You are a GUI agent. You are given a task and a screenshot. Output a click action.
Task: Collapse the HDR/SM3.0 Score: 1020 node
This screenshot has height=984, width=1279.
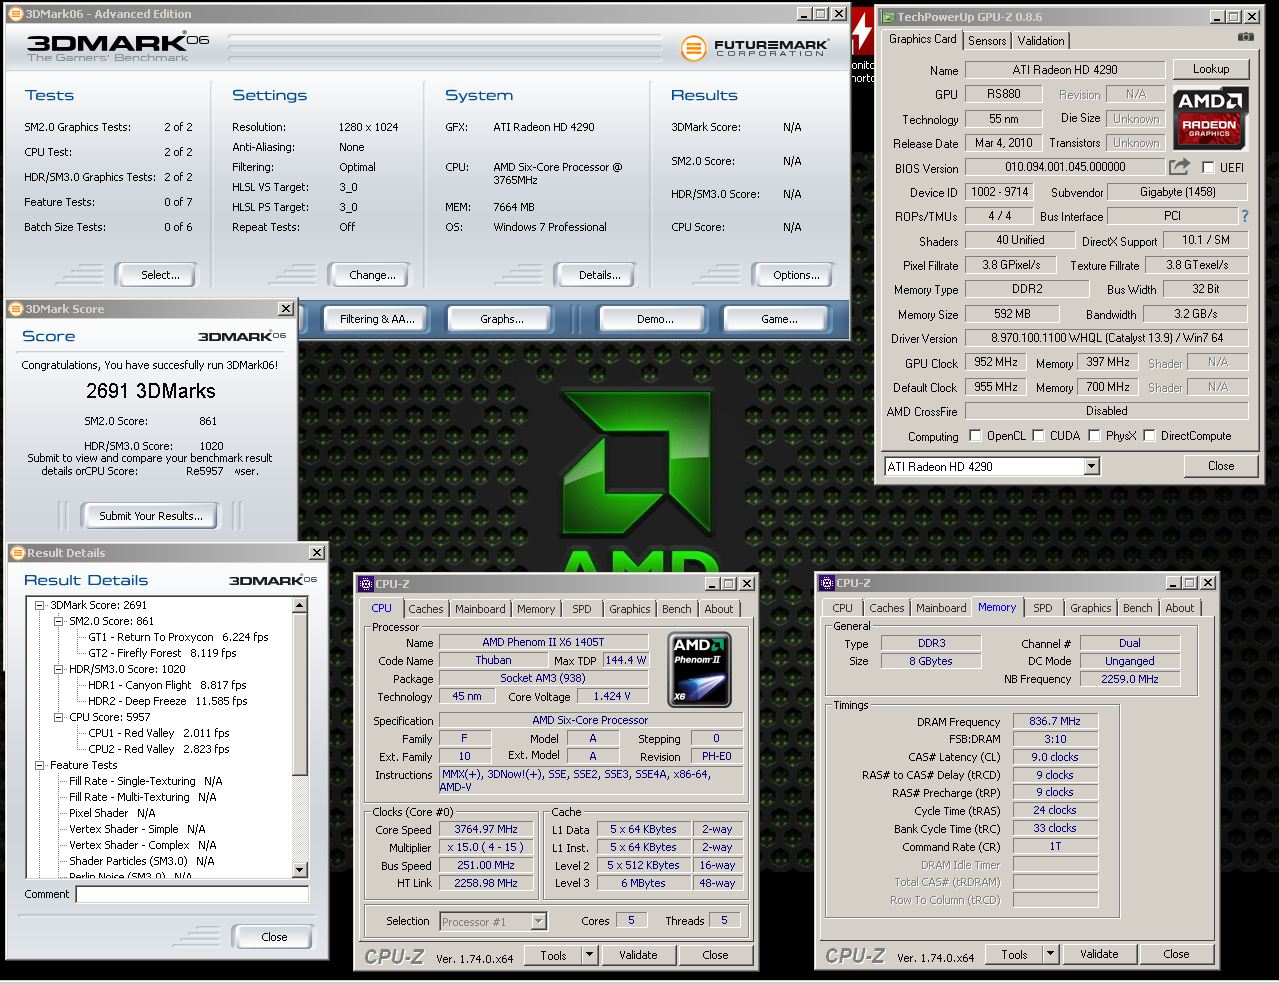(x=59, y=669)
